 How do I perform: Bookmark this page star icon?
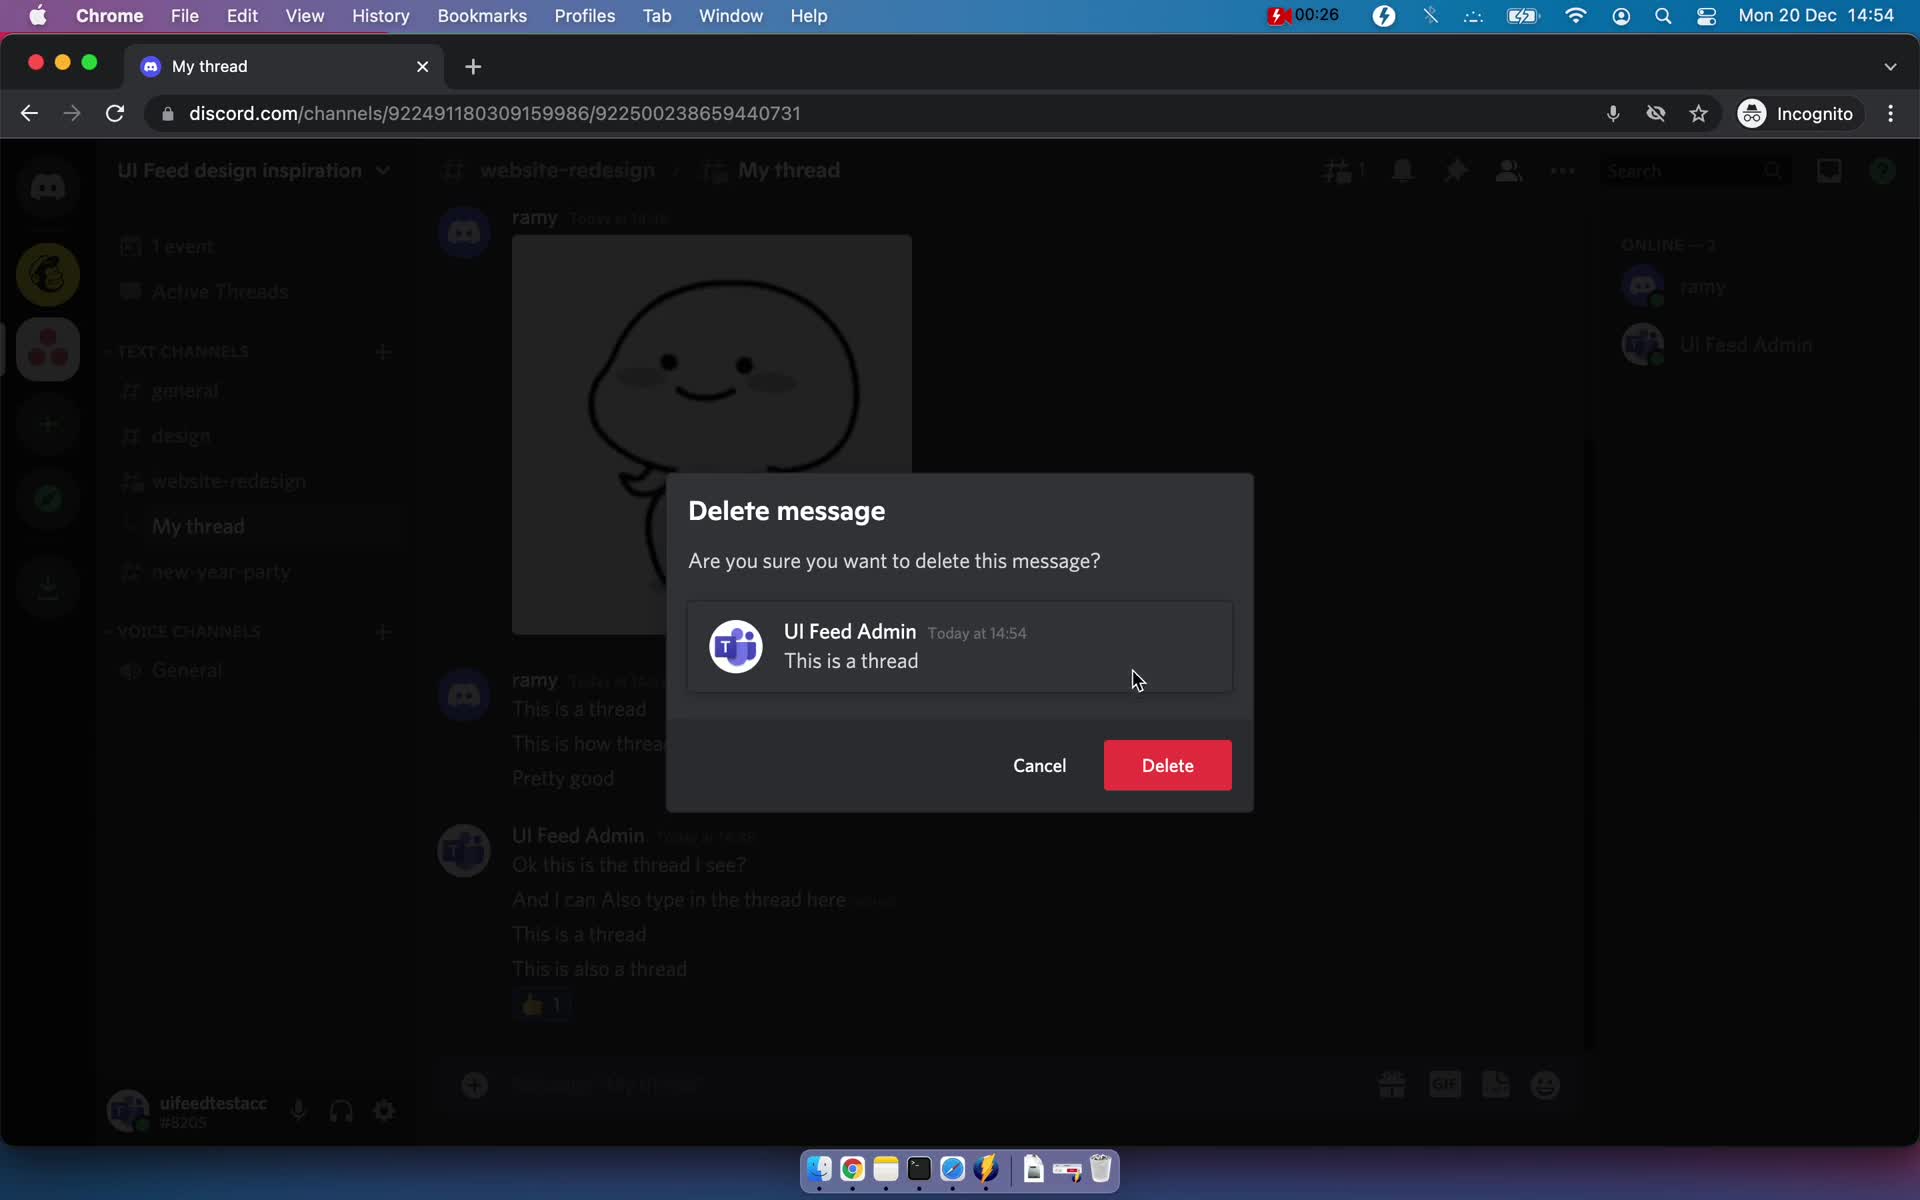tap(1699, 113)
